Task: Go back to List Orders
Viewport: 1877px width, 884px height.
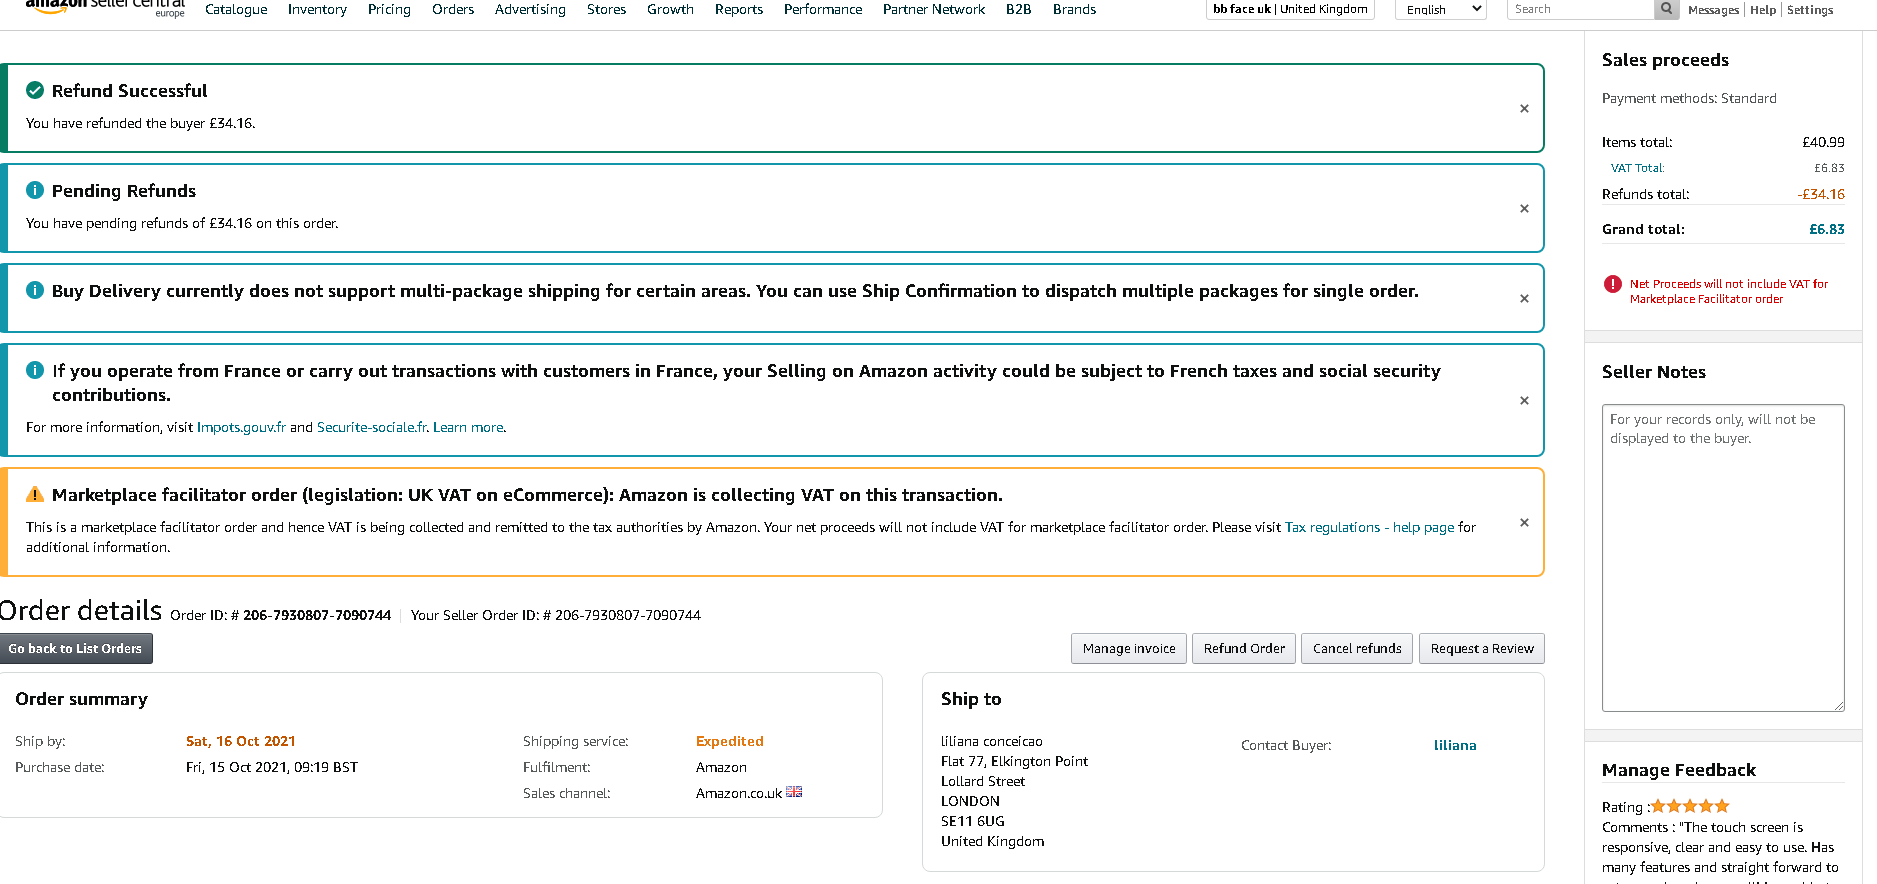Action: tap(76, 649)
